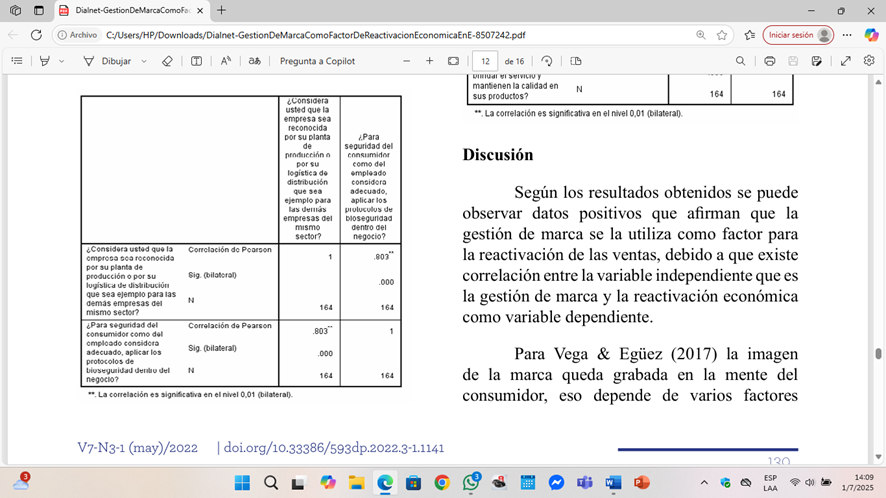Zoom out the PDF with minus
This screenshot has height=498, width=886.
pos(406,61)
